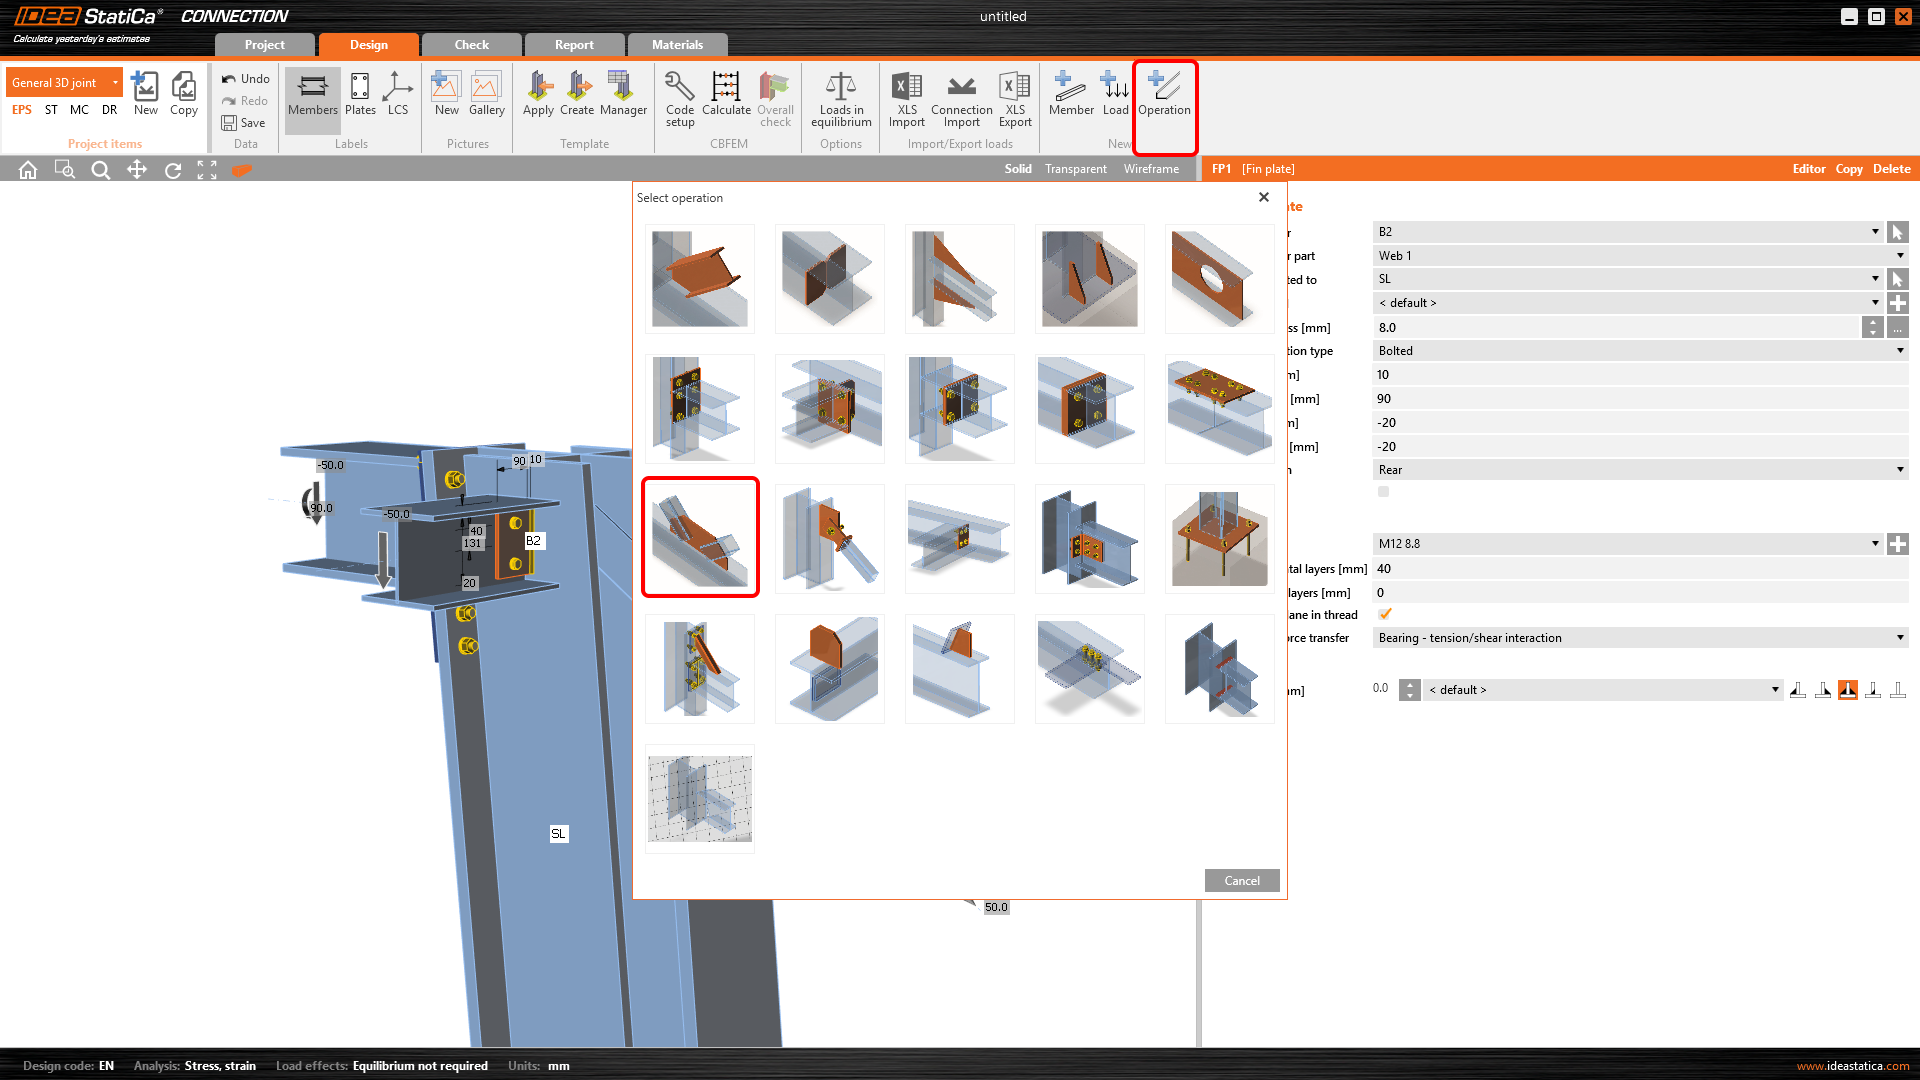Click Cancel in Select operation dialog
Image resolution: width=1920 pixels, height=1080 pixels.
click(1241, 880)
